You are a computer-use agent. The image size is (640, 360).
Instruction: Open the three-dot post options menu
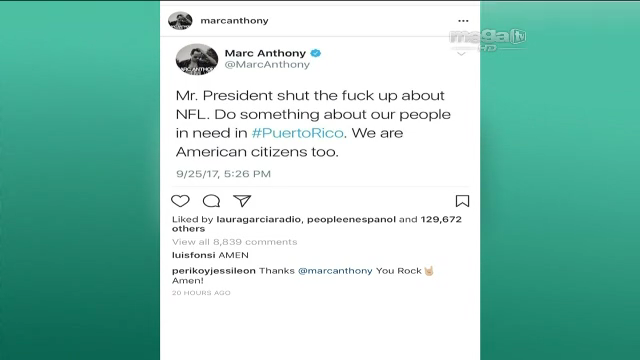click(x=463, y=21)
